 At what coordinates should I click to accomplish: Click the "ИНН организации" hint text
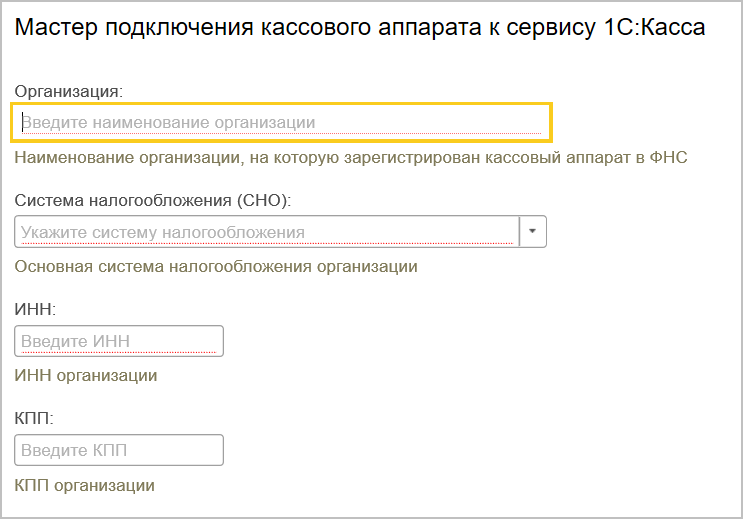click(86, 376)
